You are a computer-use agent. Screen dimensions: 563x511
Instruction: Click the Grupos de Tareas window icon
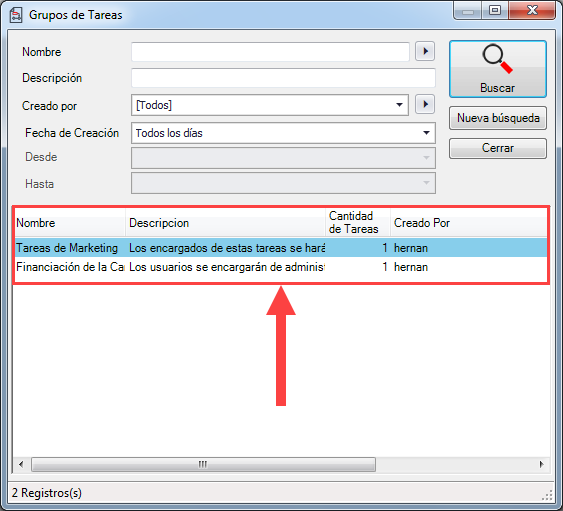pyautogui.click(x=16, y=15)
